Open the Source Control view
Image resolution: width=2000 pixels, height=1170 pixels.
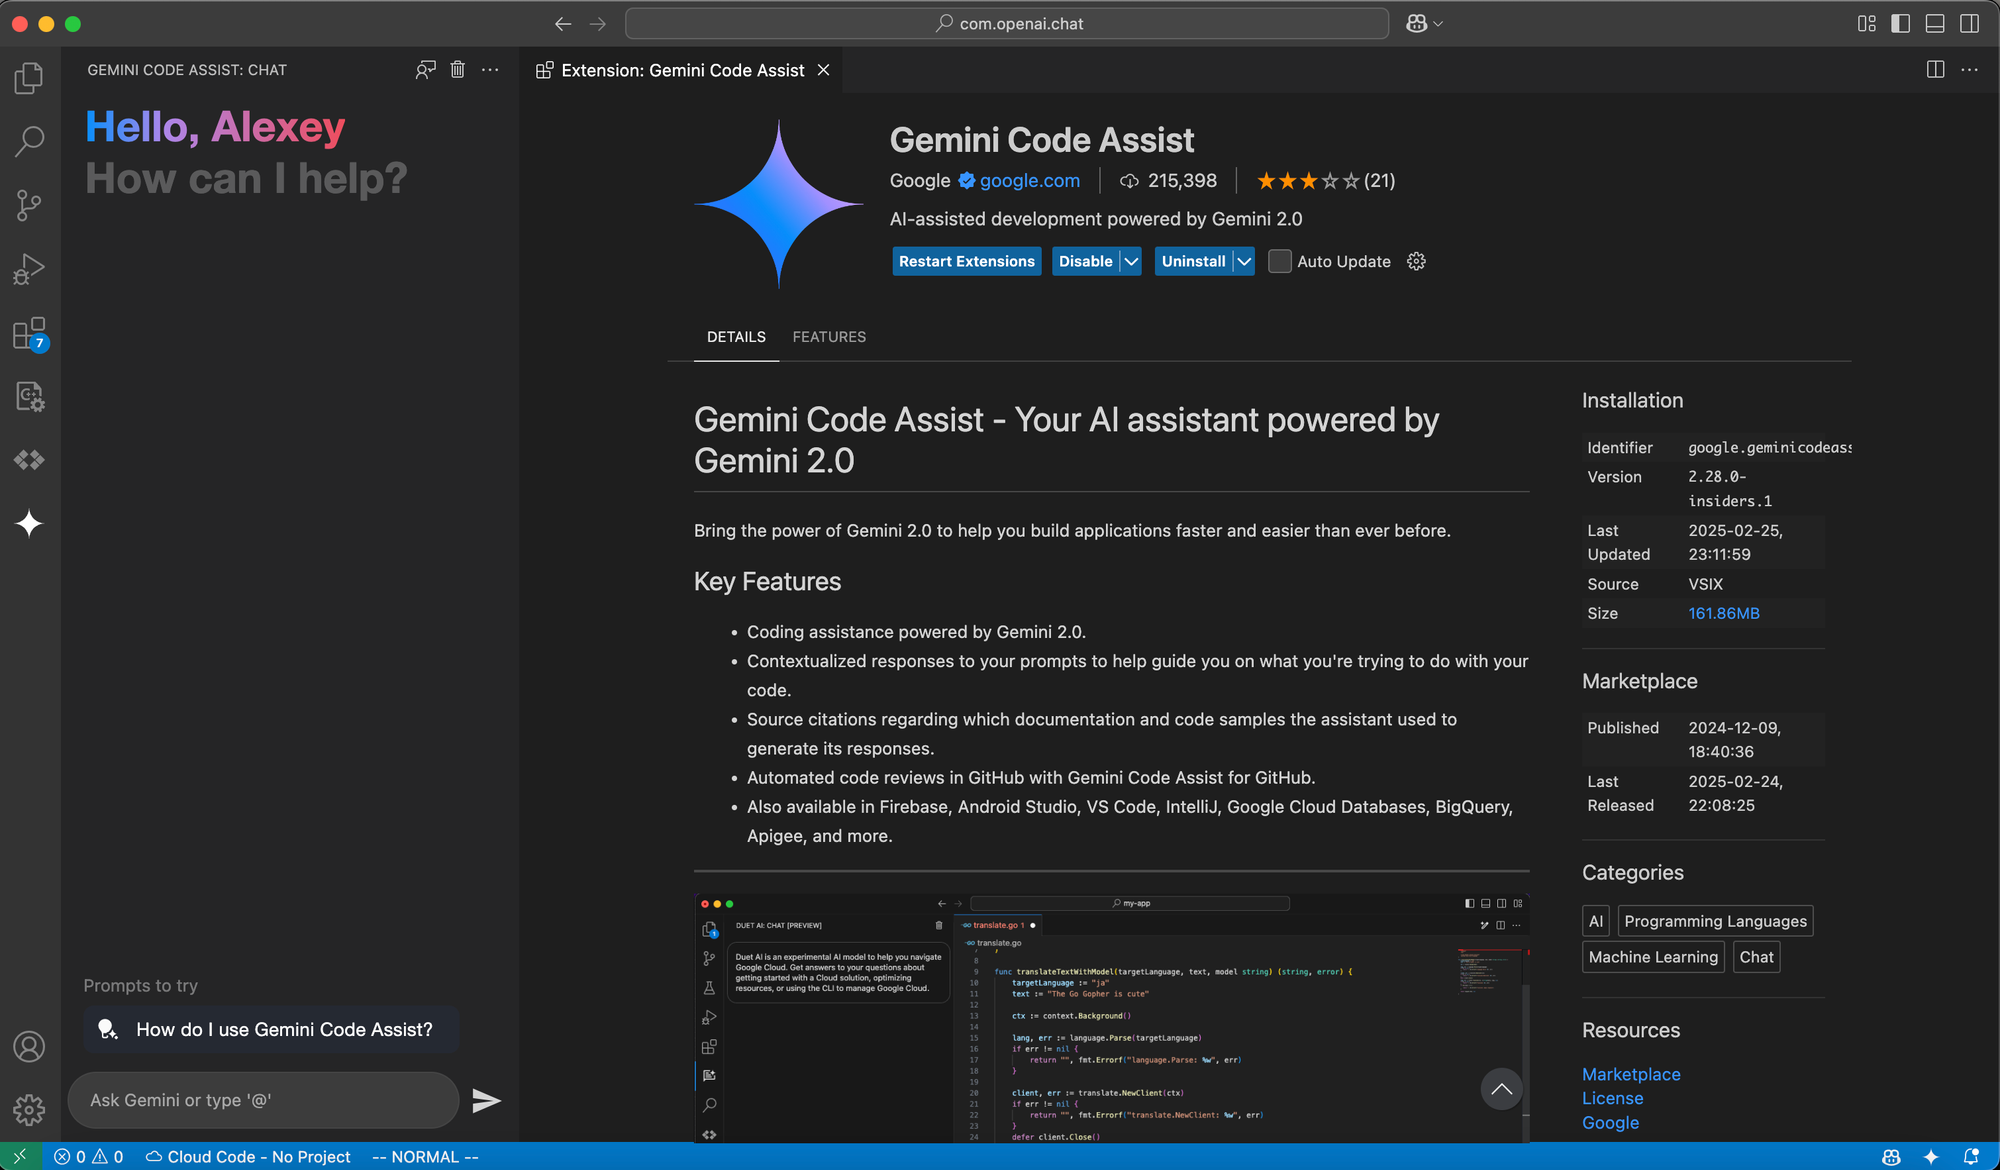(x=29, y=206)
